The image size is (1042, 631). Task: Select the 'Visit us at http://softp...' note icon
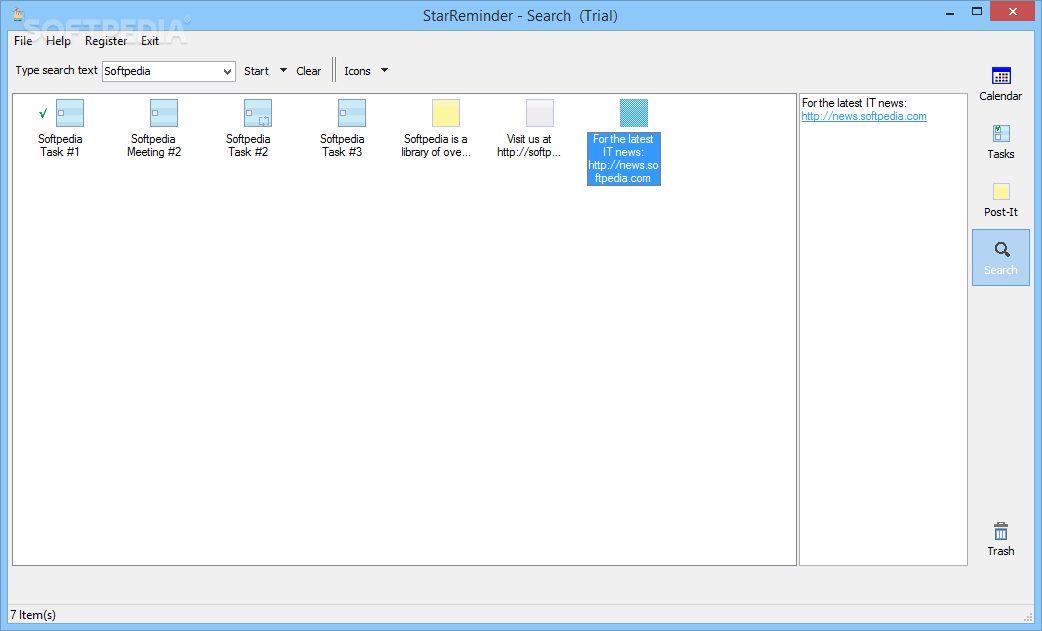pos(540,113)
